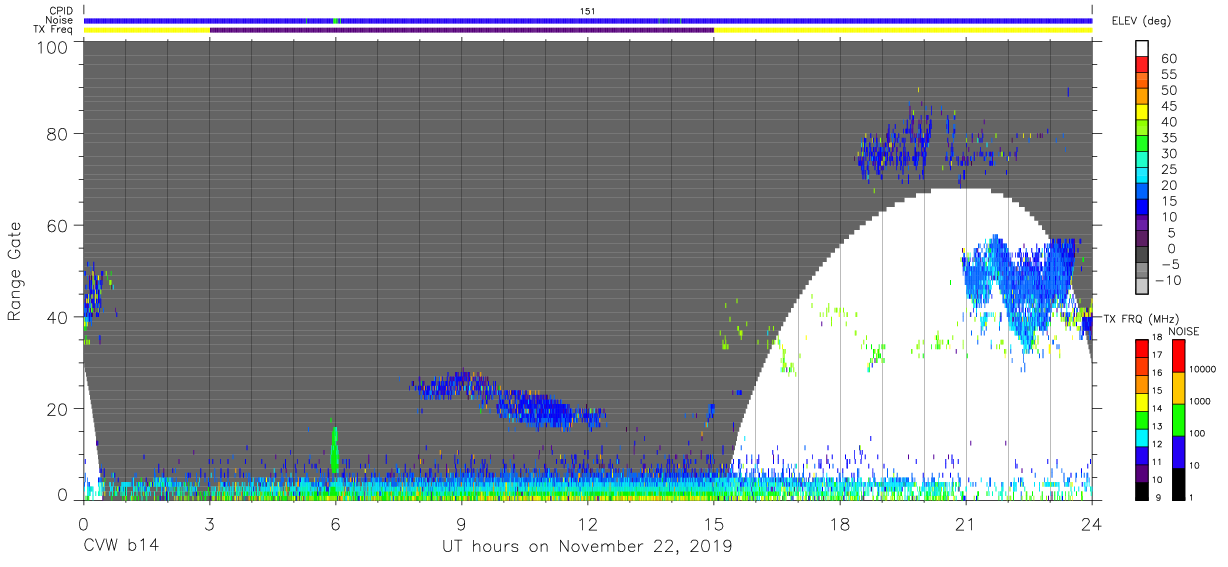The width and height of the screenshot is (1228, 567).
Task: Click the 60 tick on Range Gate axis
Action: tap(58, 225)
